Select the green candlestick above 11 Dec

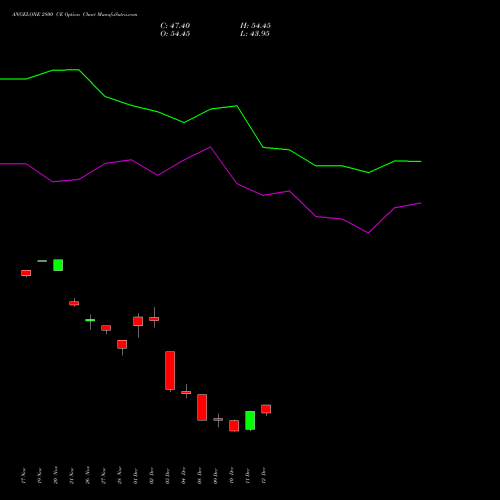tap(250, 420)
